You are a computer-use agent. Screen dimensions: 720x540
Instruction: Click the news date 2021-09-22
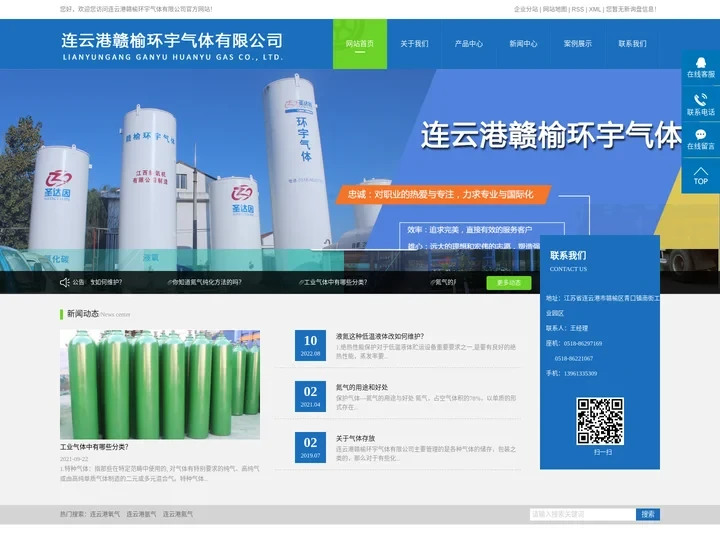coord(74,459)
